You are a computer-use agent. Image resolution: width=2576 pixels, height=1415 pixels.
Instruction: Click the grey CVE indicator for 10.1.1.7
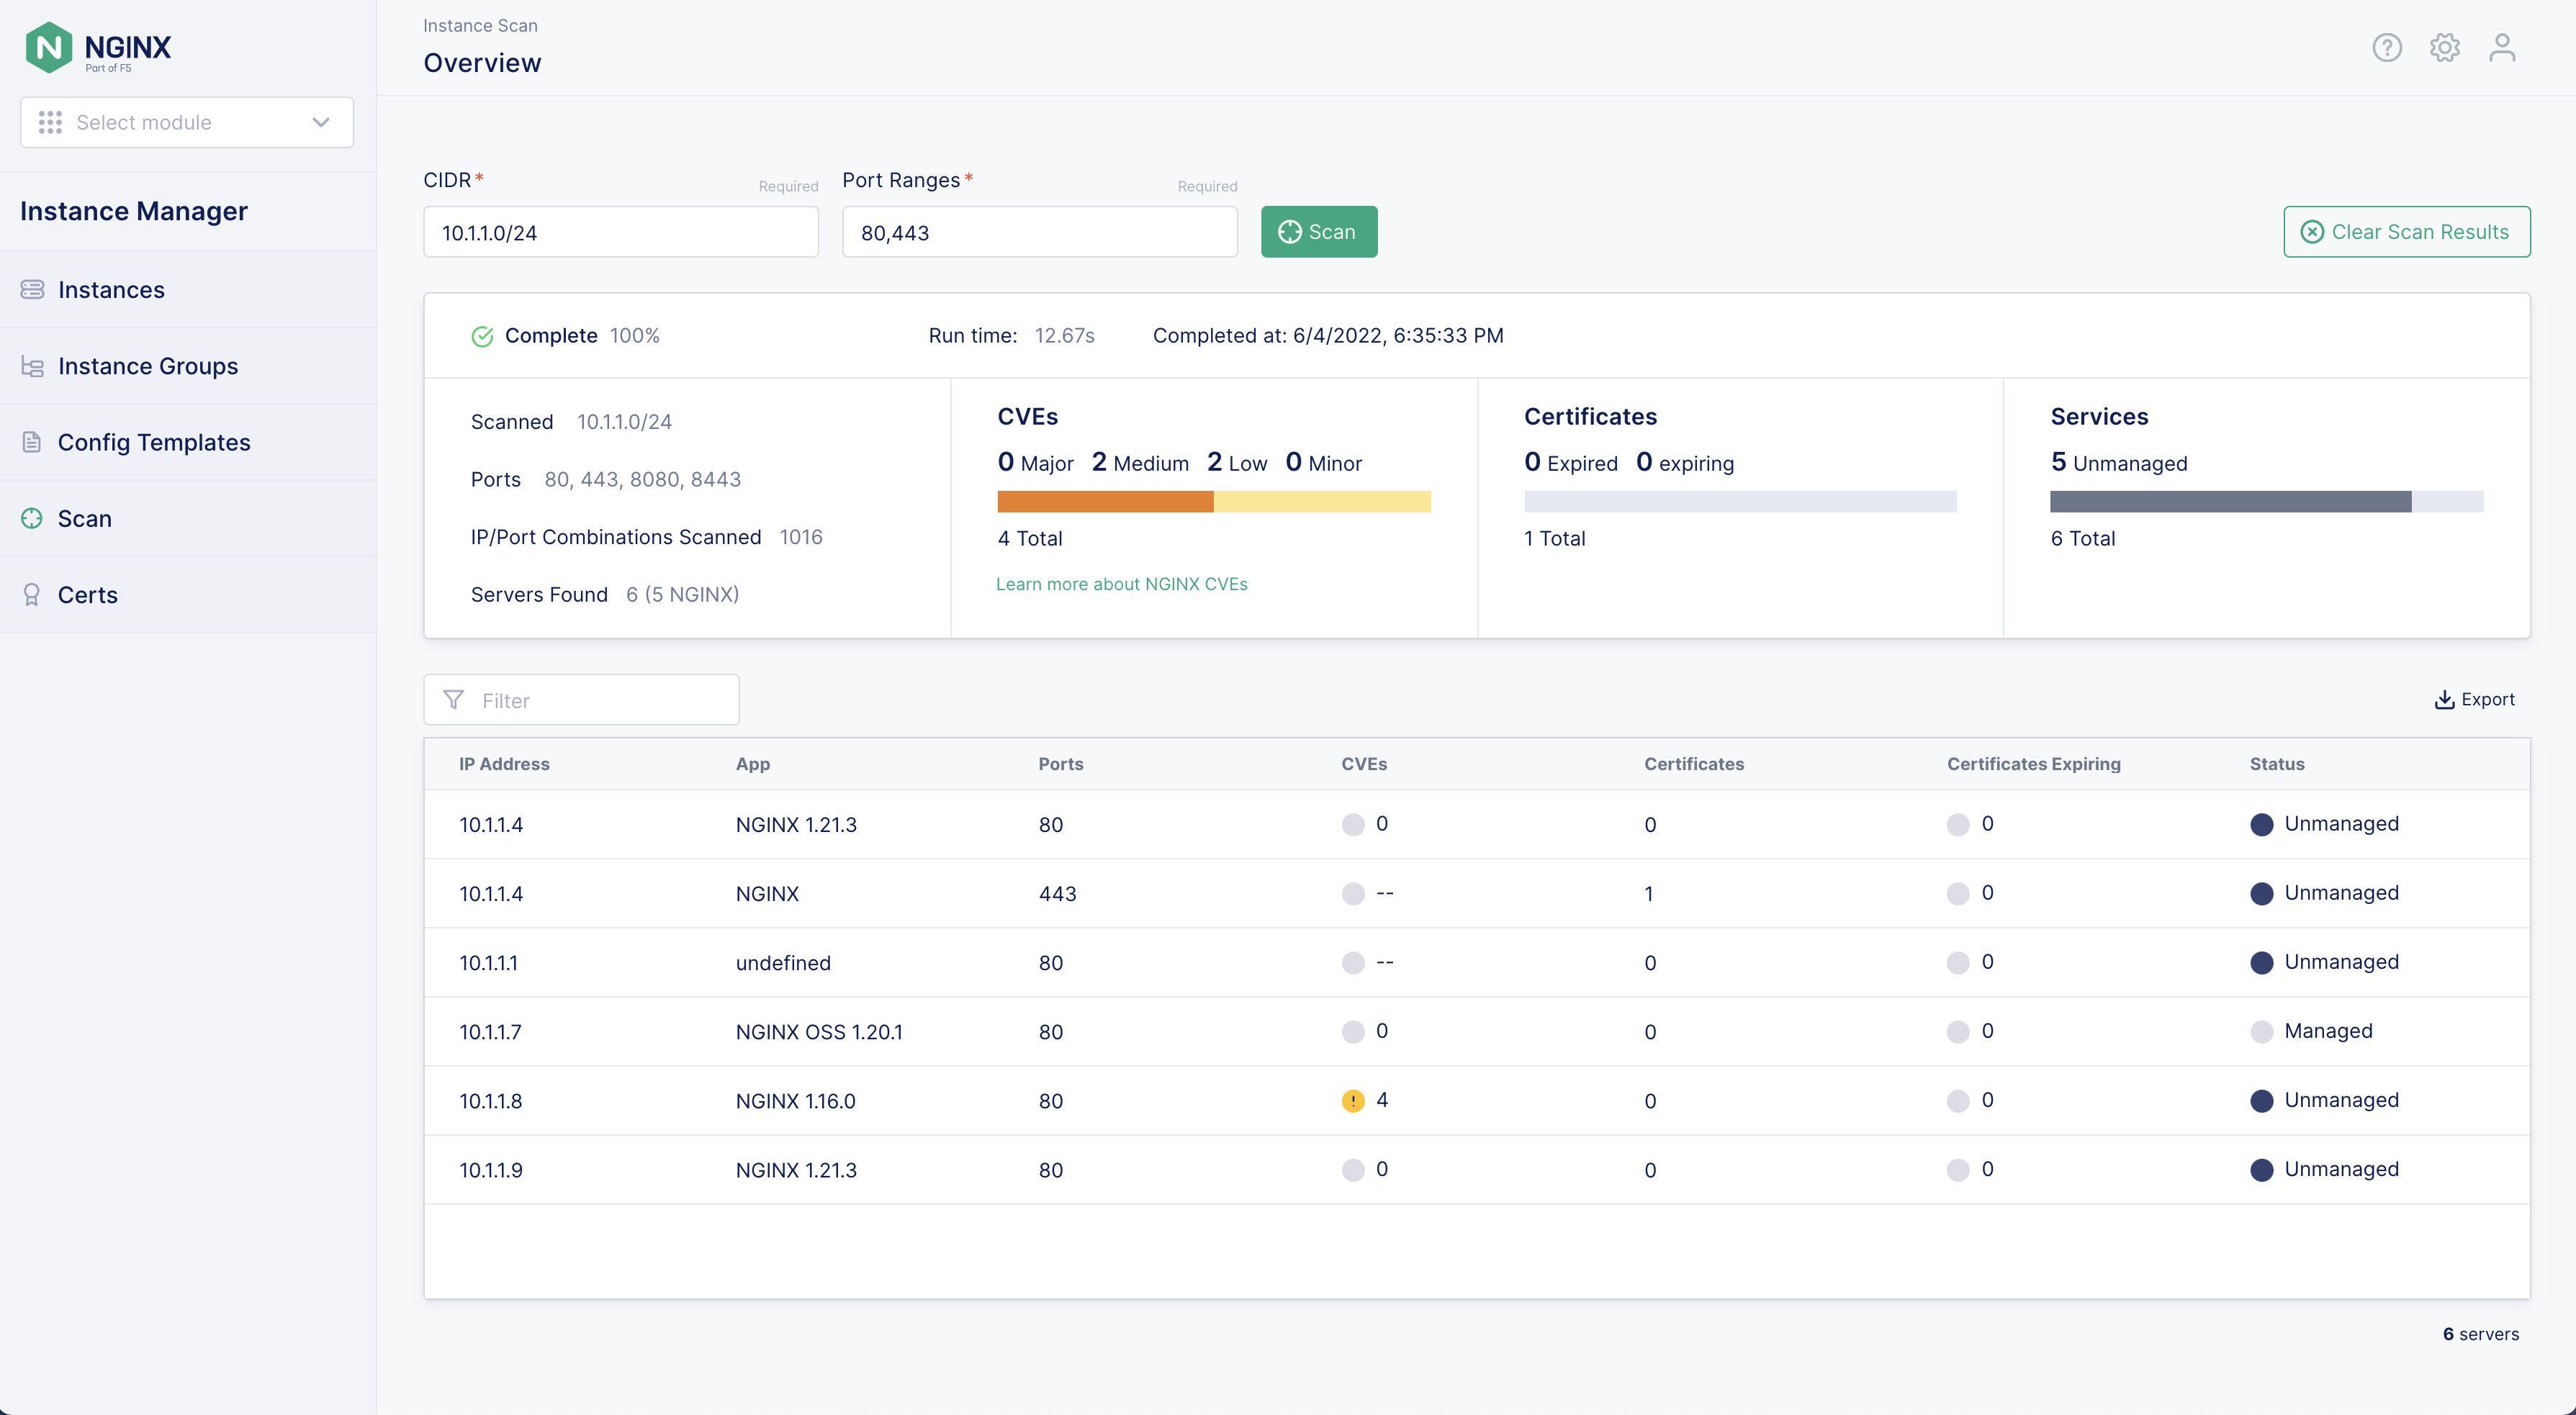click(x=1353, y=1032)
